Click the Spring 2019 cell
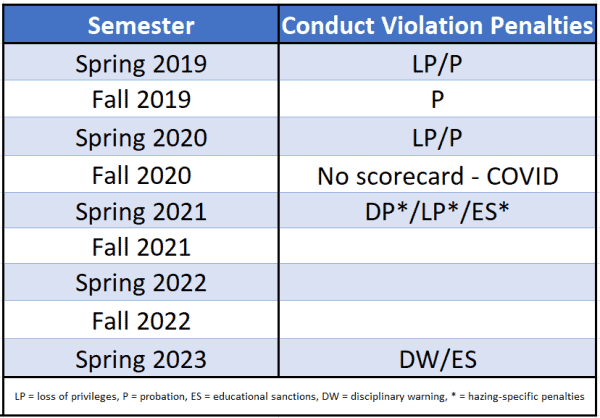This screenshot has height=418, width=600. click(x=141, y=62)
